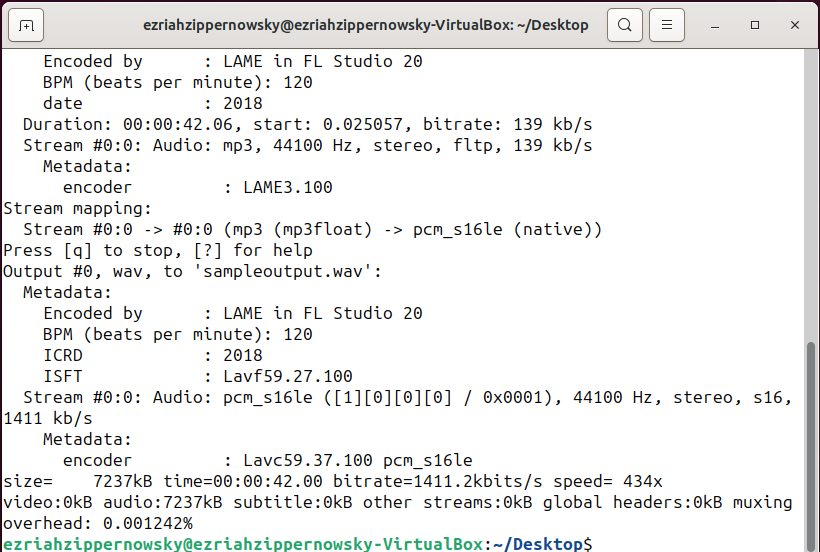Click the 'bitrate=1411.2kbits/s' text
The width and height of the screenshot is (820, 552).
[x=438, y=481]
